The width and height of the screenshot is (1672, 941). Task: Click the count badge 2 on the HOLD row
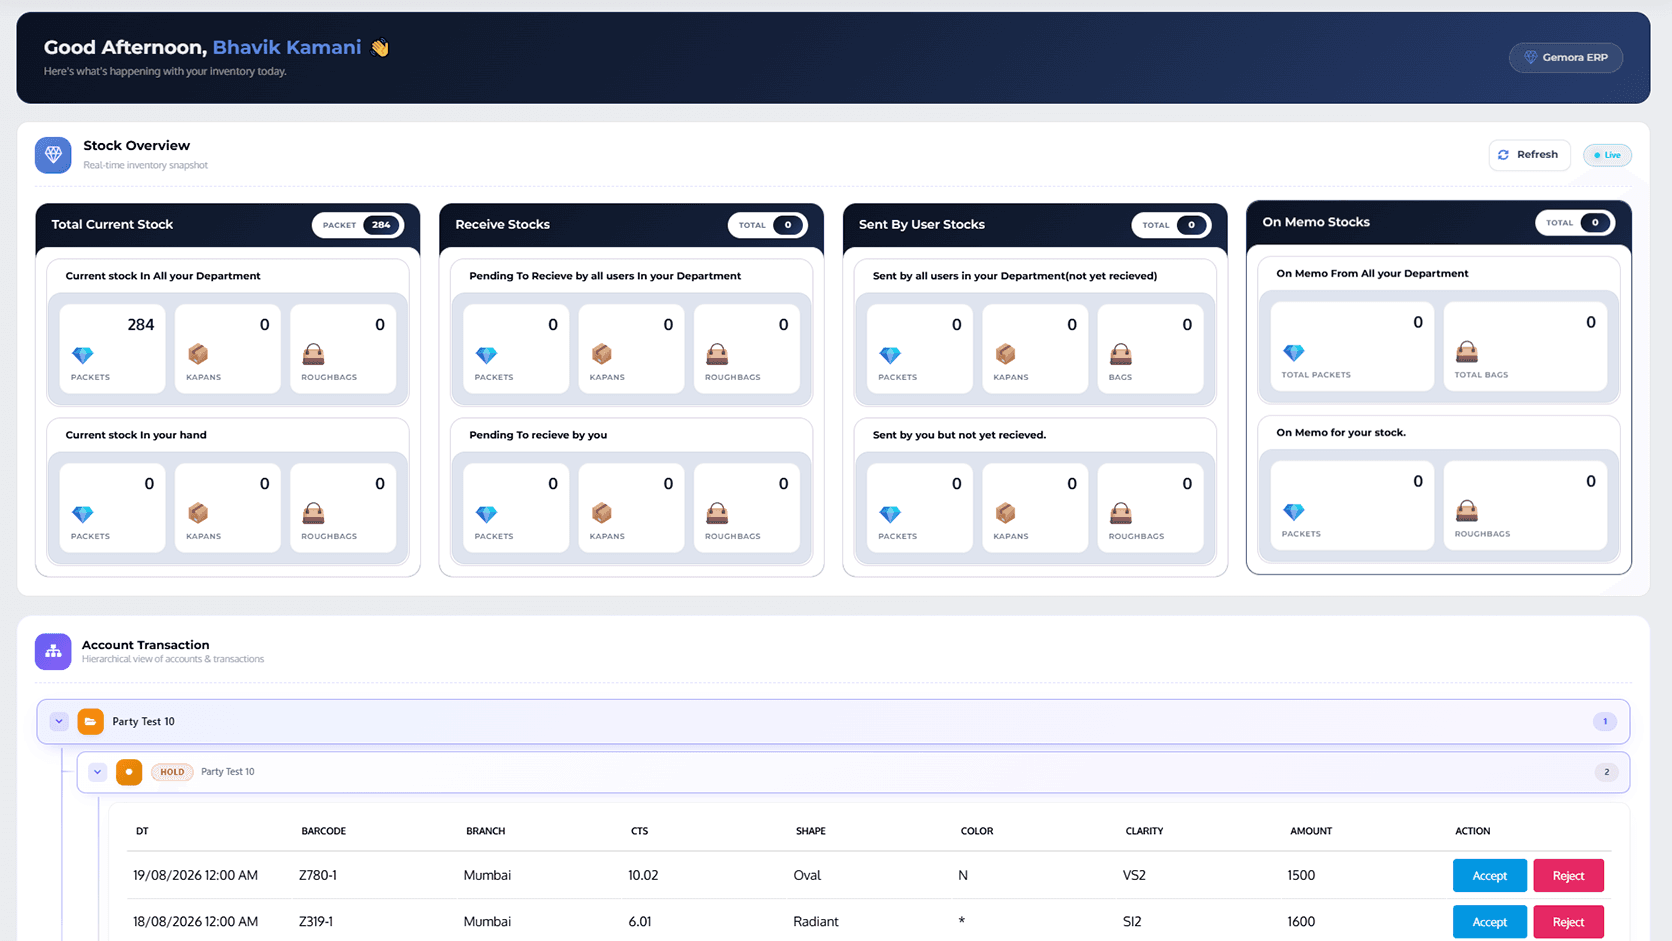pyautogui.click(x=1606, y=772)
